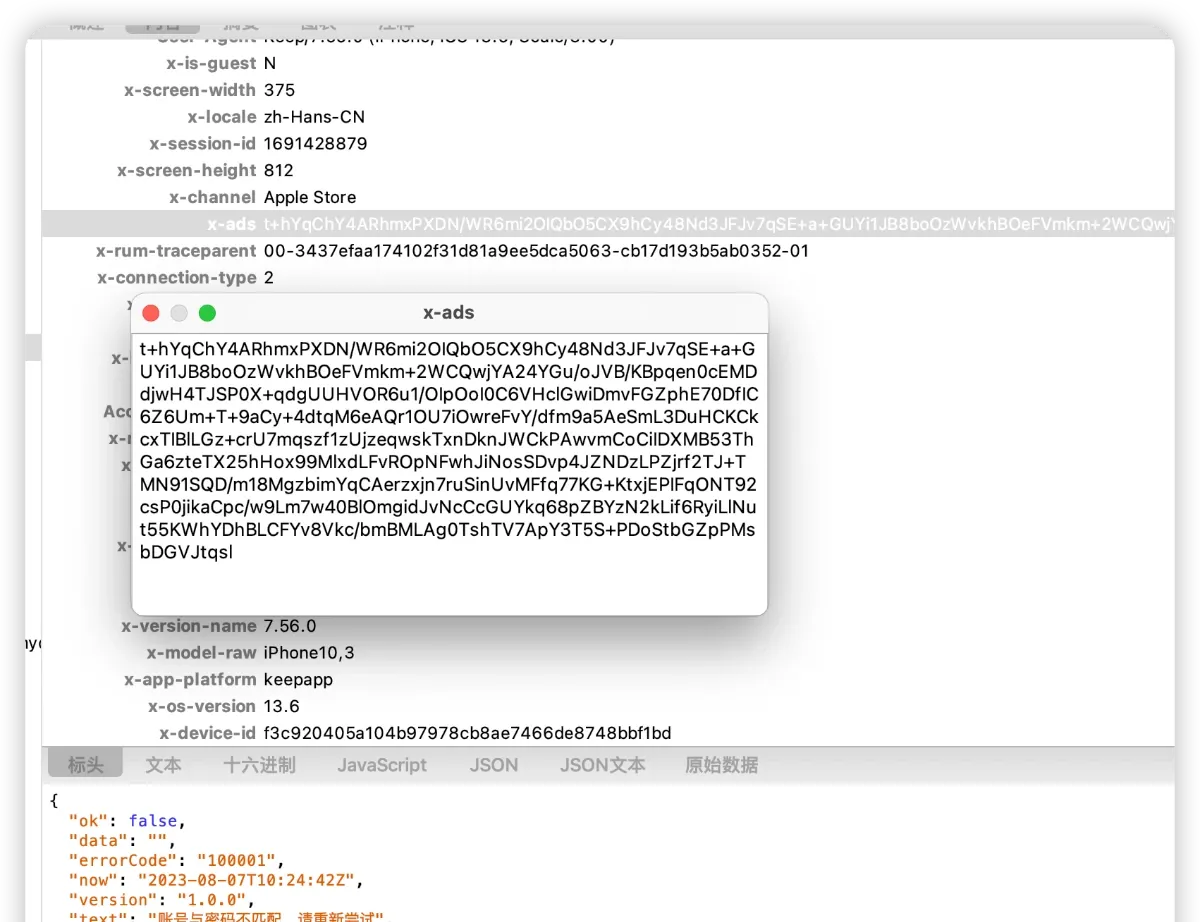
Task: Close the x-ads popup window
Action: [x=151, y=313]
